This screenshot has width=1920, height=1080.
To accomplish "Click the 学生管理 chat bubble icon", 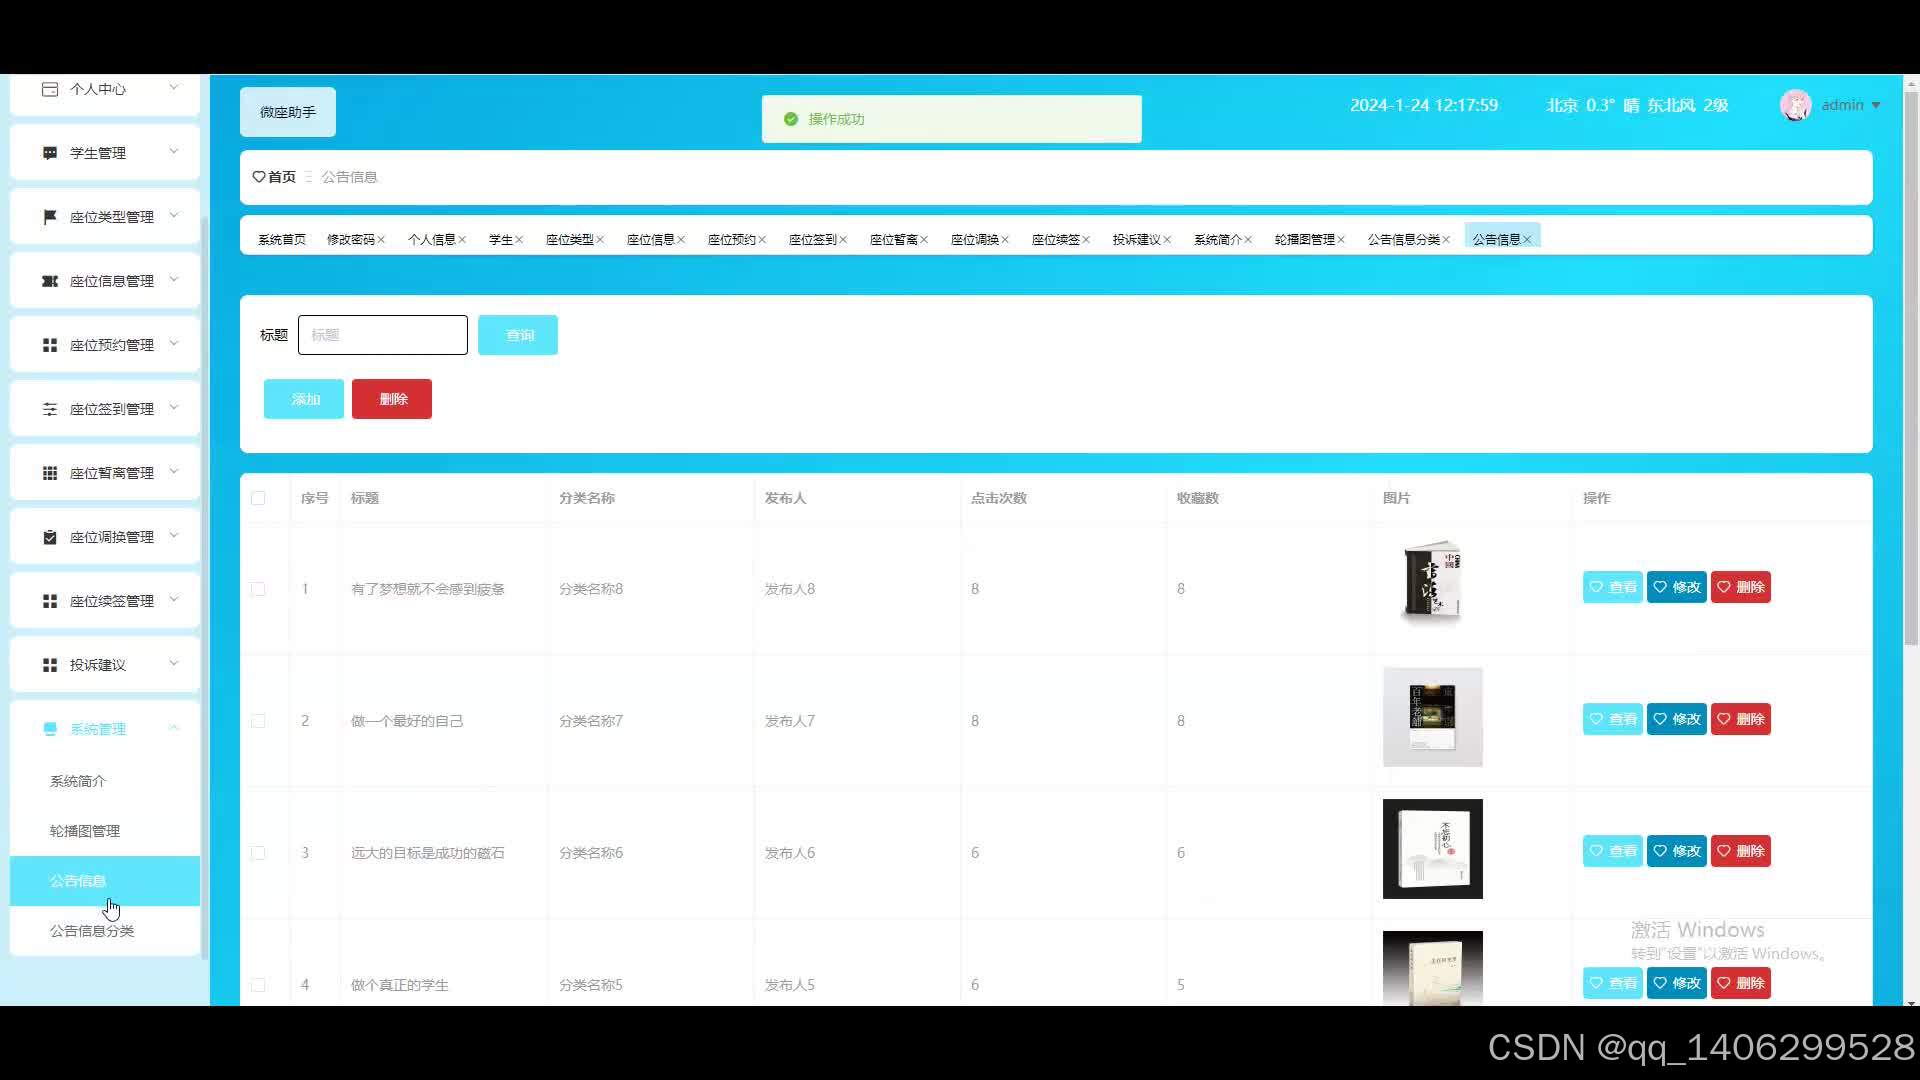I will click(x=50, y=153).
